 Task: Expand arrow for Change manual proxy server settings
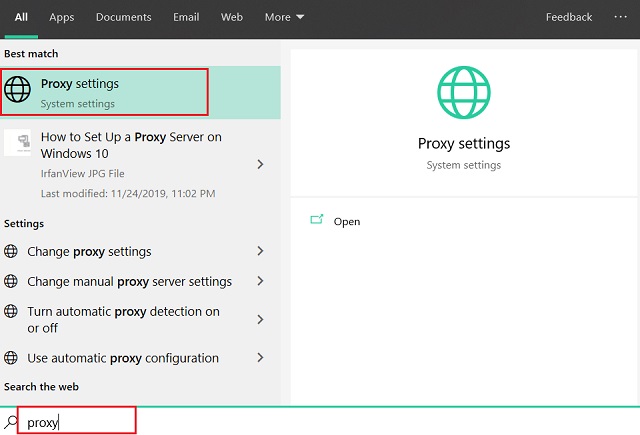pyautogui.click(x=260, y=281)
